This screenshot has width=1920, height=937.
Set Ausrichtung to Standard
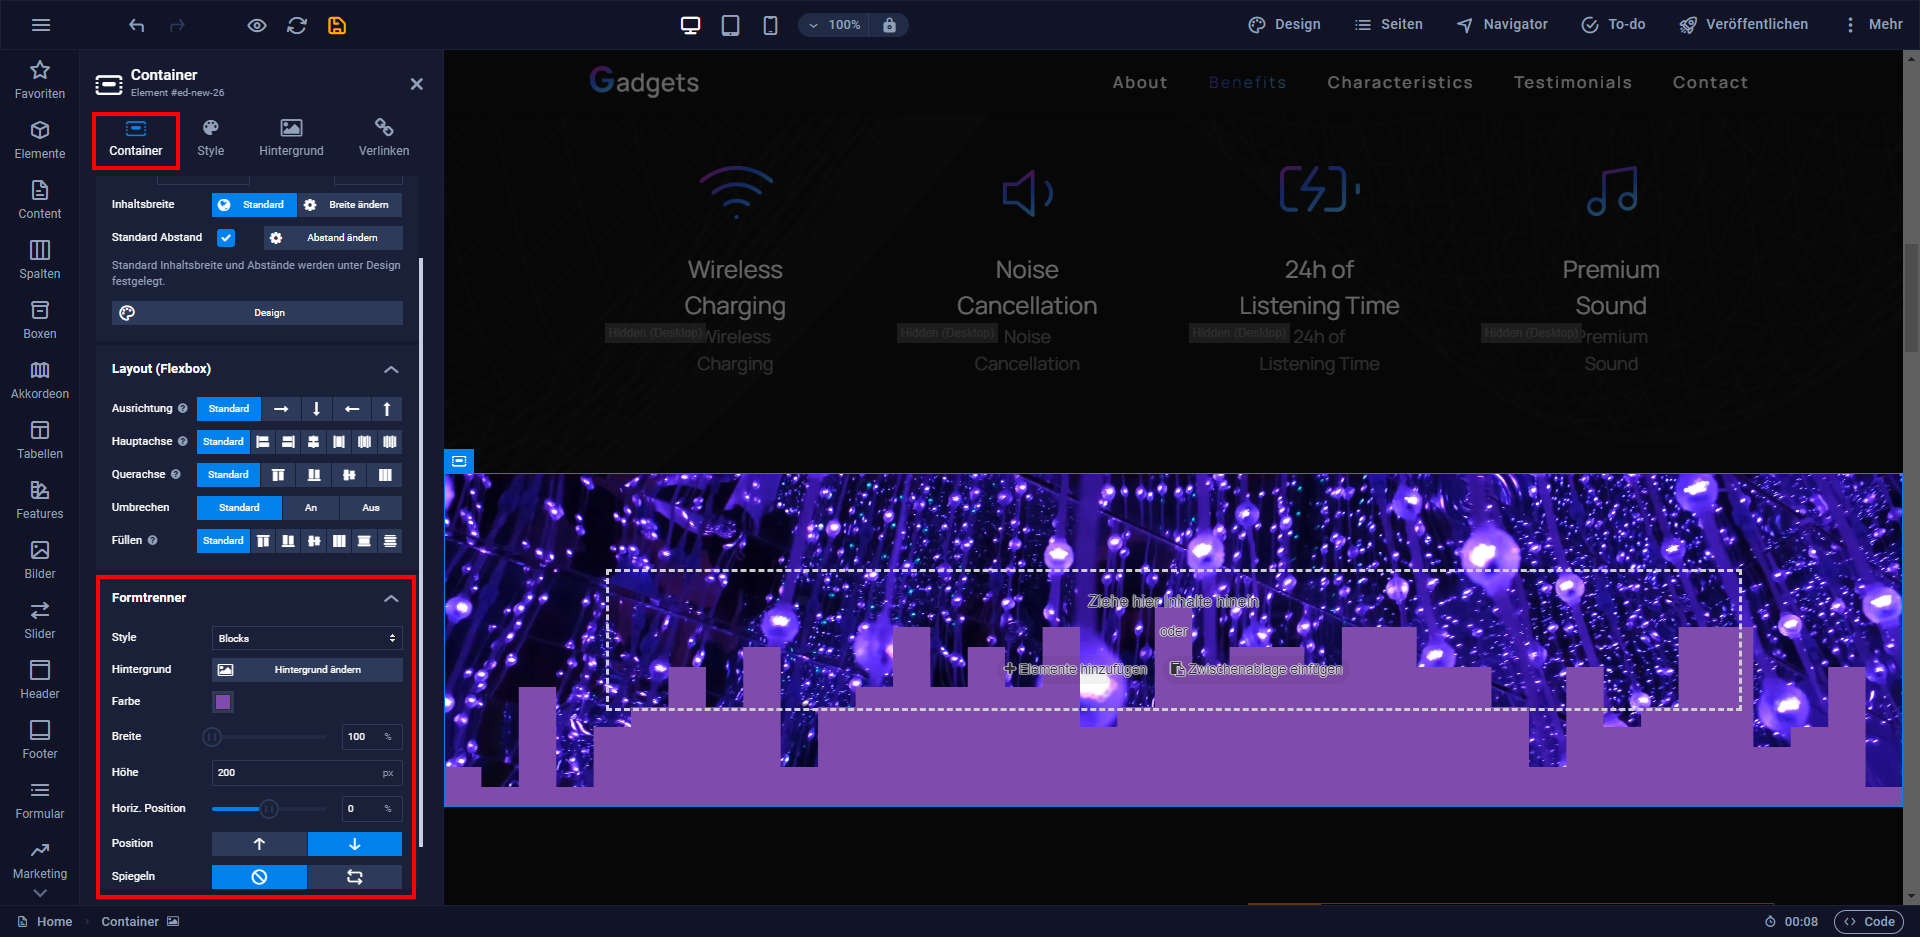(229, 409)
